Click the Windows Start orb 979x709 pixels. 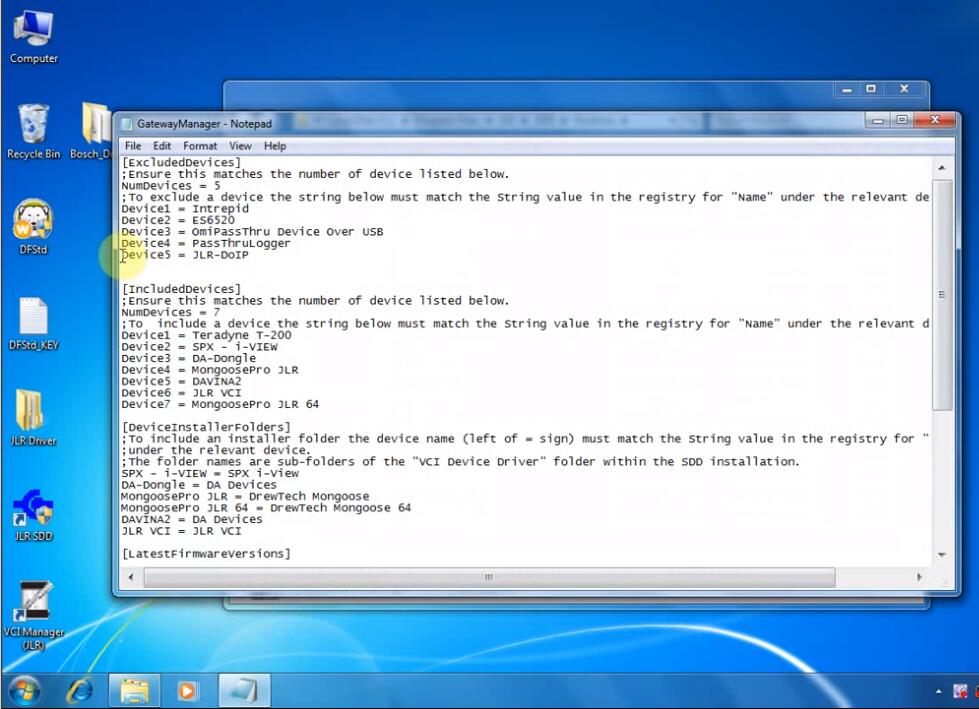pyautogui.click(x=24, y=691)
